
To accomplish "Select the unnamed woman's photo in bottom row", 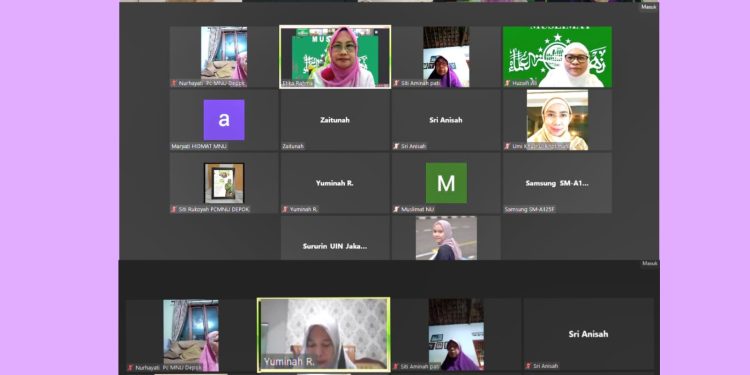I will tap(446, 238).
